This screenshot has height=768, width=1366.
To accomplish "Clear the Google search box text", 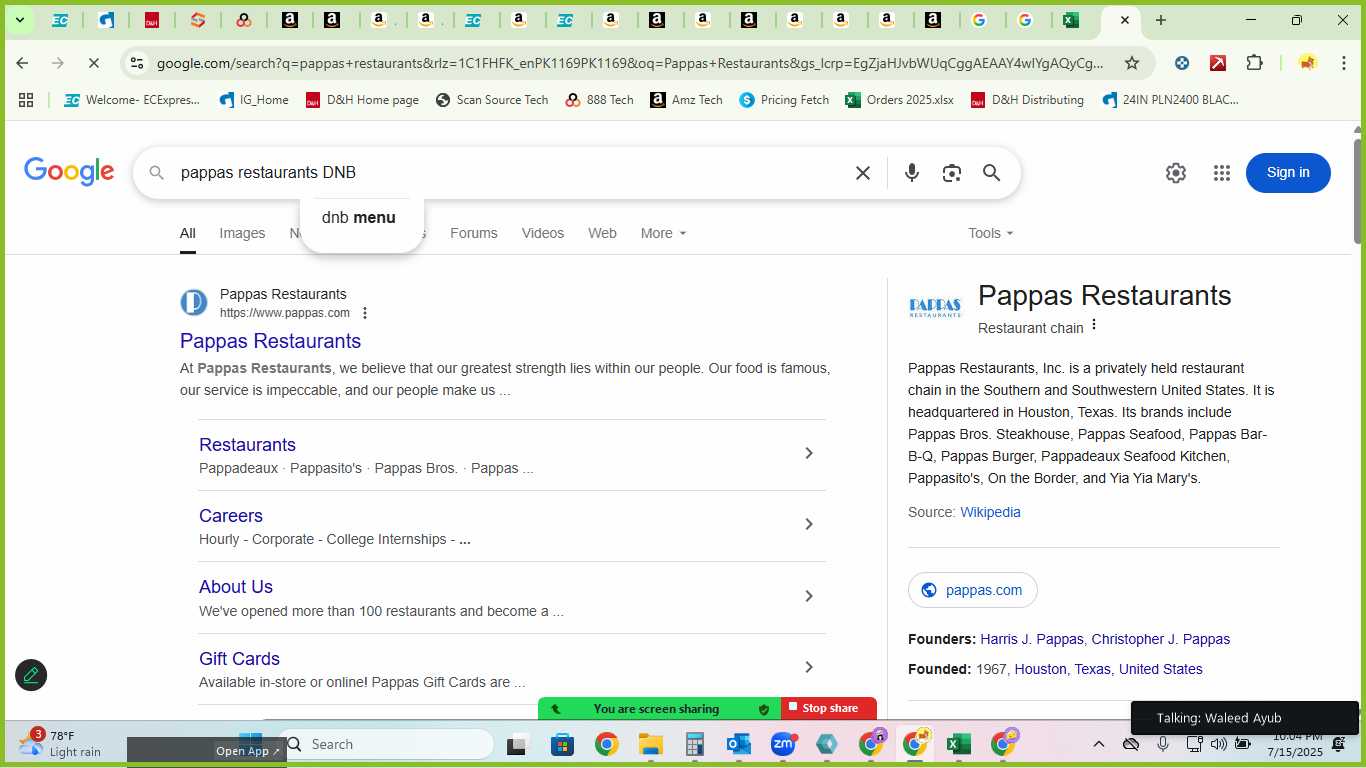I will 863,173.
